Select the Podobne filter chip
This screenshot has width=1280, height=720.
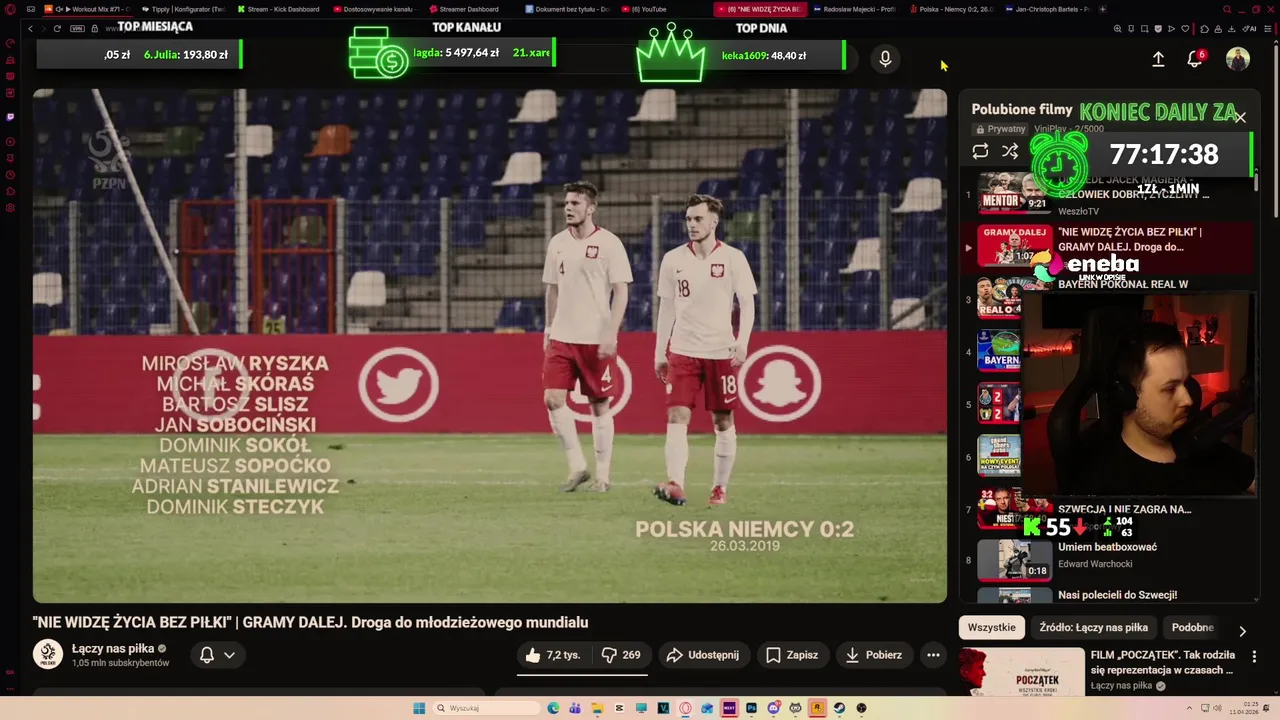point(1192,627)
